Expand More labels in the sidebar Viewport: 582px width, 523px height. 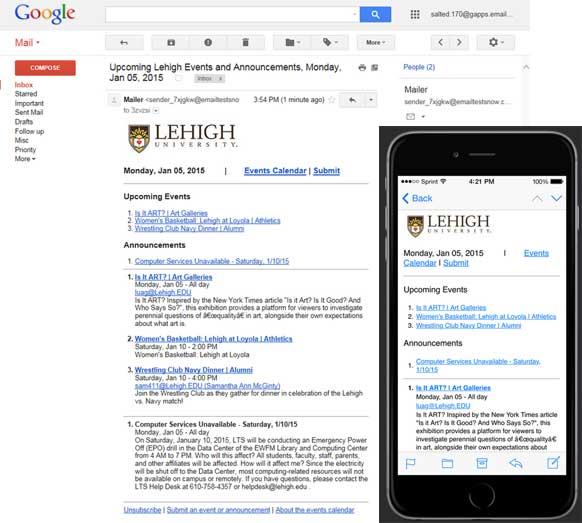(x=25, y=159)
